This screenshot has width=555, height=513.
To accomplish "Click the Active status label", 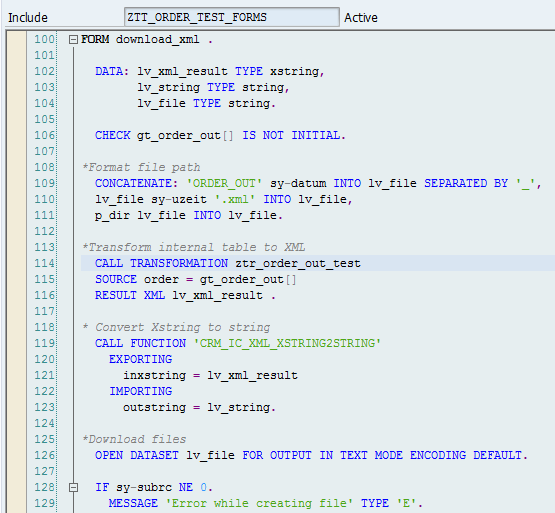I will [x=361, y=18].
